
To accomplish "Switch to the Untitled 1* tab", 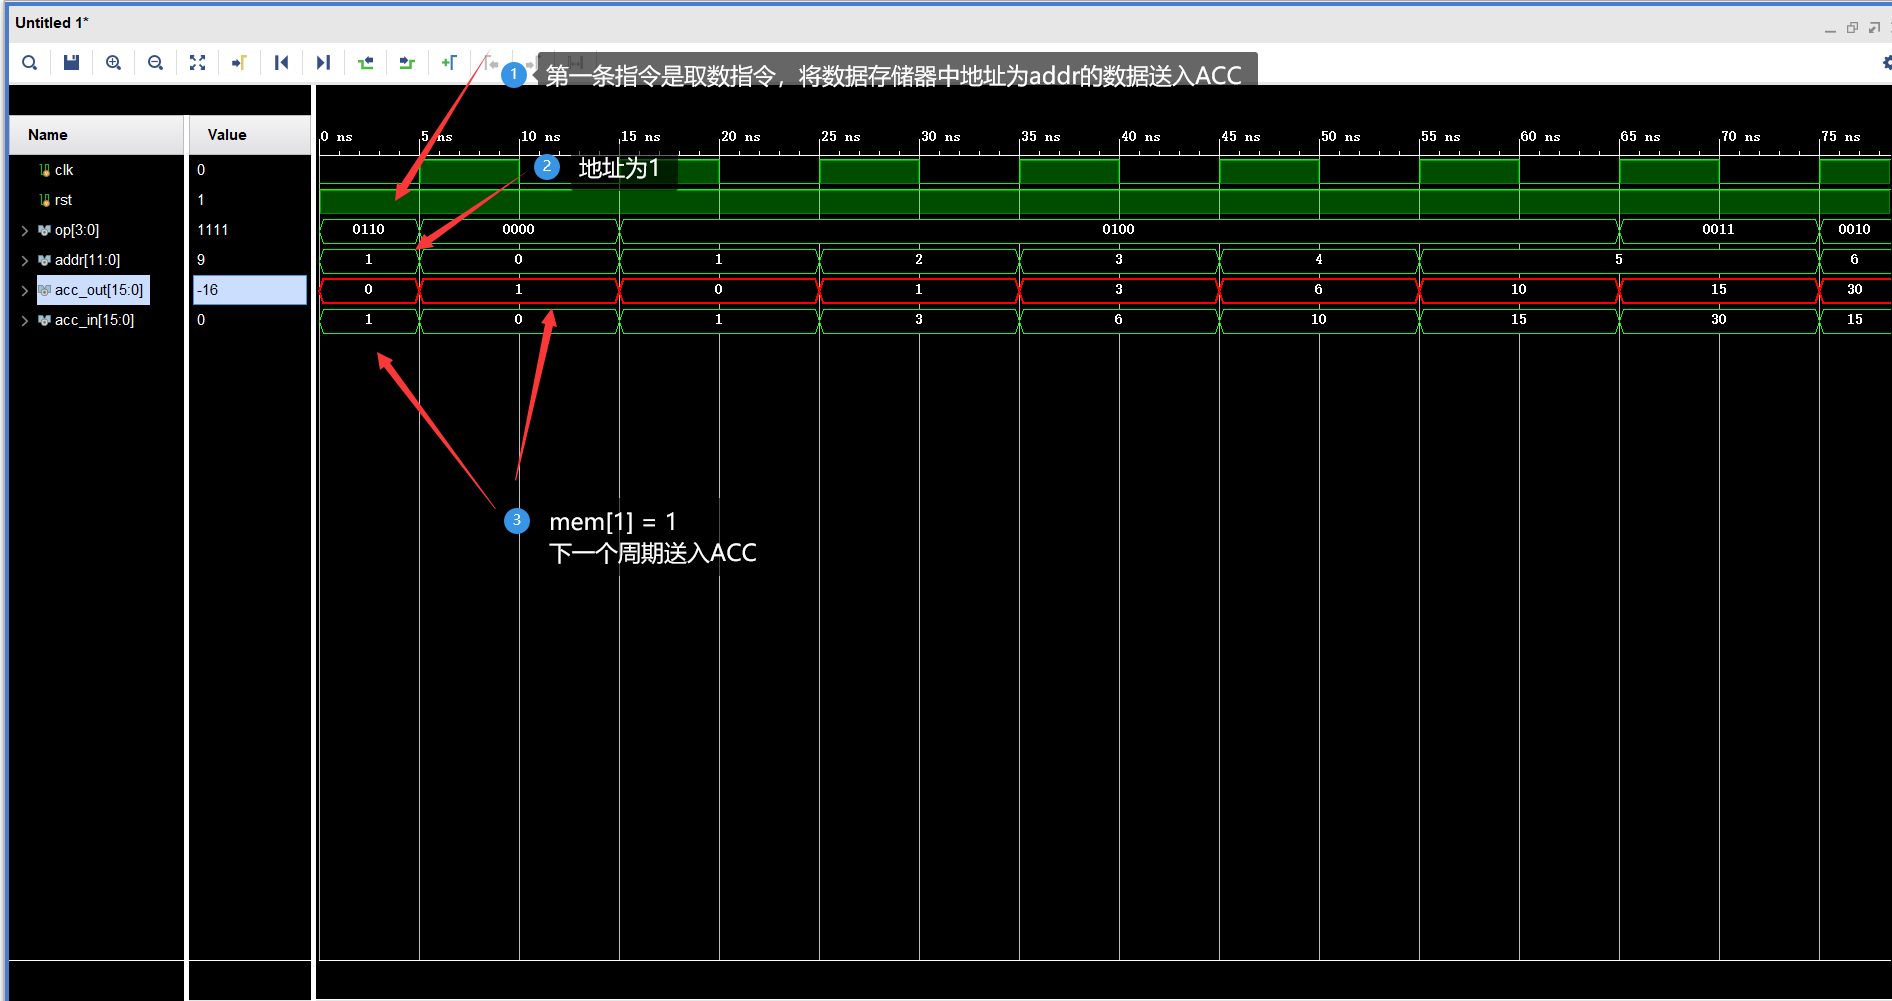I will 52,22.
